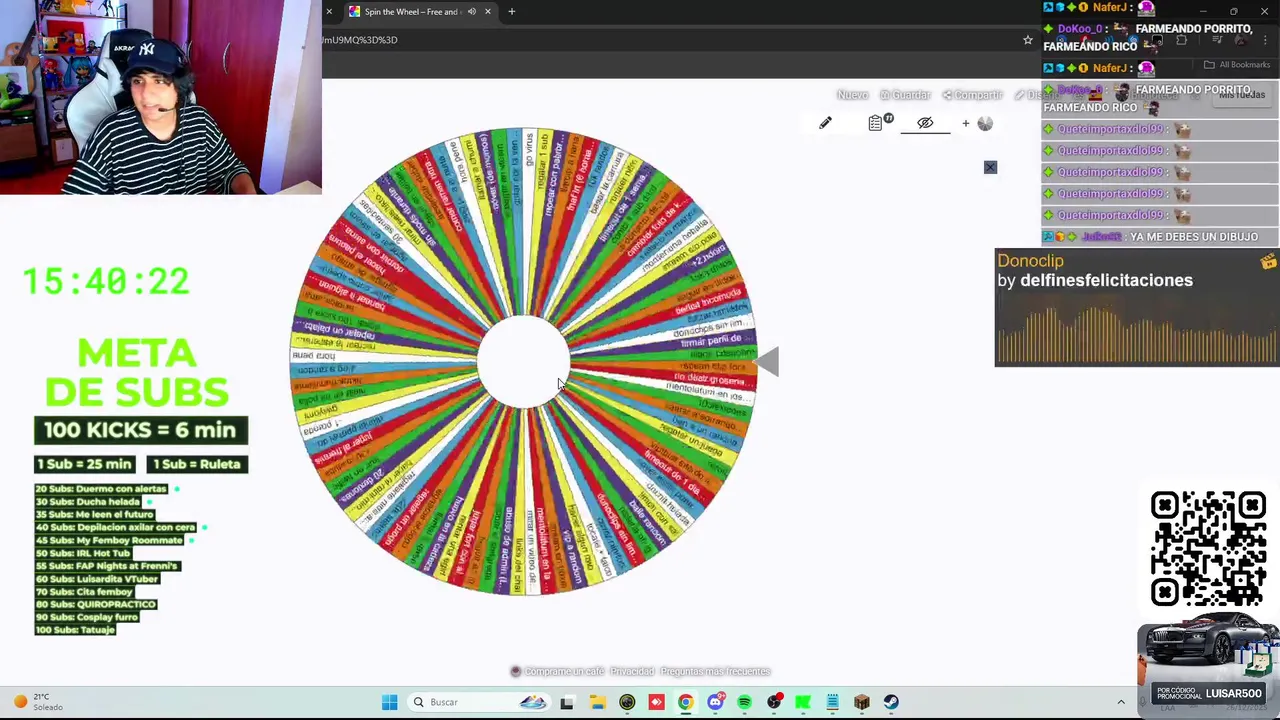This screenshot has width=1280, height=720.
Task: Select the hide-panel crossed eye tab
Action: tap(925, 123)
